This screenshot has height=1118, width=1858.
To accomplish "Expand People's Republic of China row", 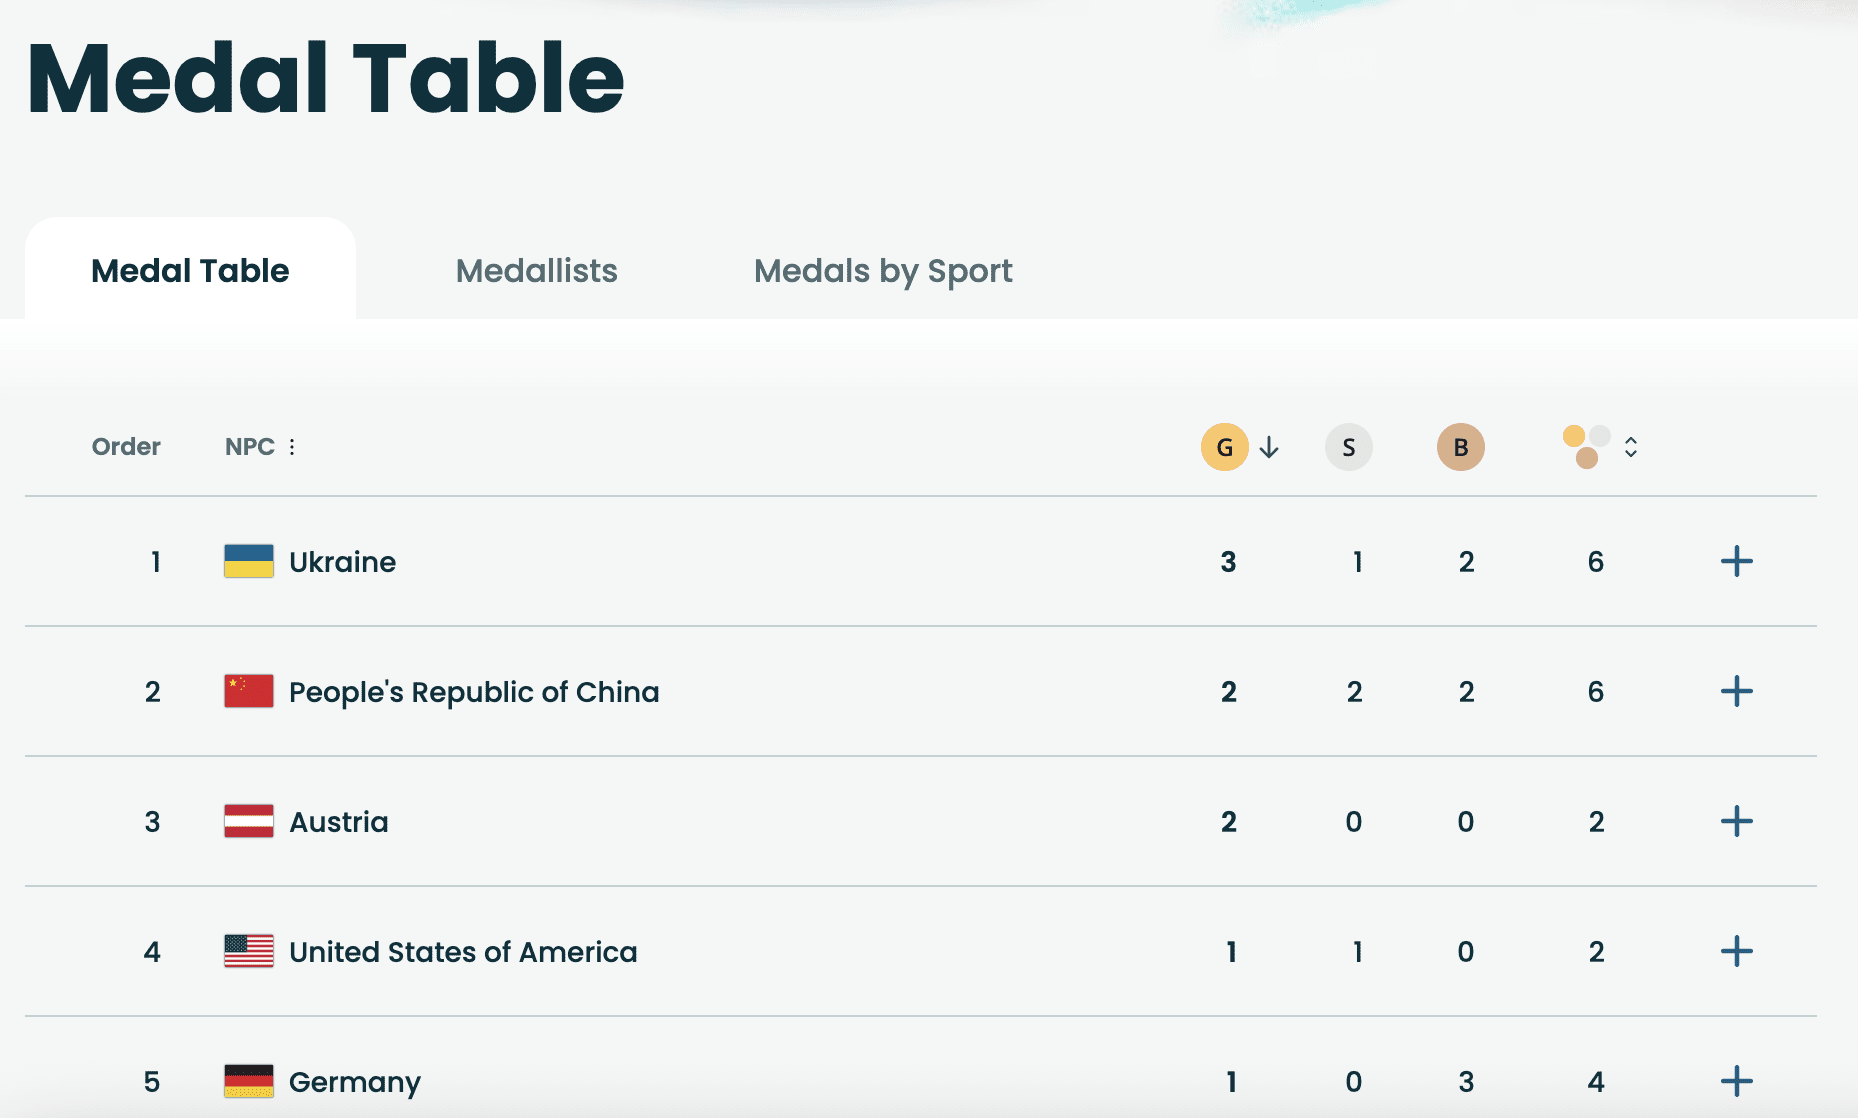I will 1736,691.
